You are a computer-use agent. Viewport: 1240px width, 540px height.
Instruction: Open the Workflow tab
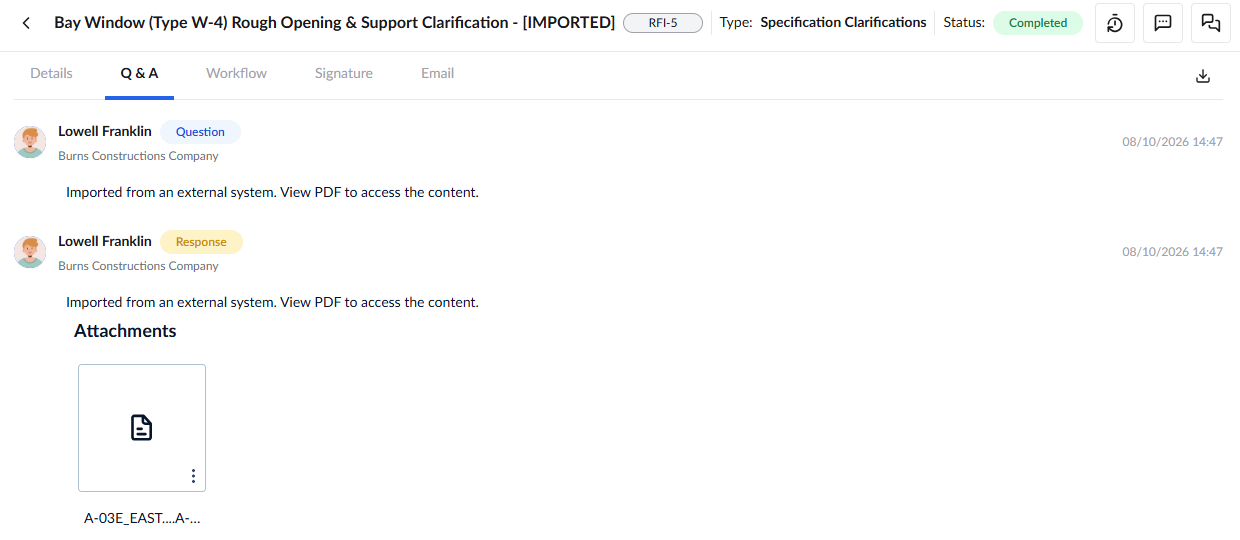[x=236, y=73]
